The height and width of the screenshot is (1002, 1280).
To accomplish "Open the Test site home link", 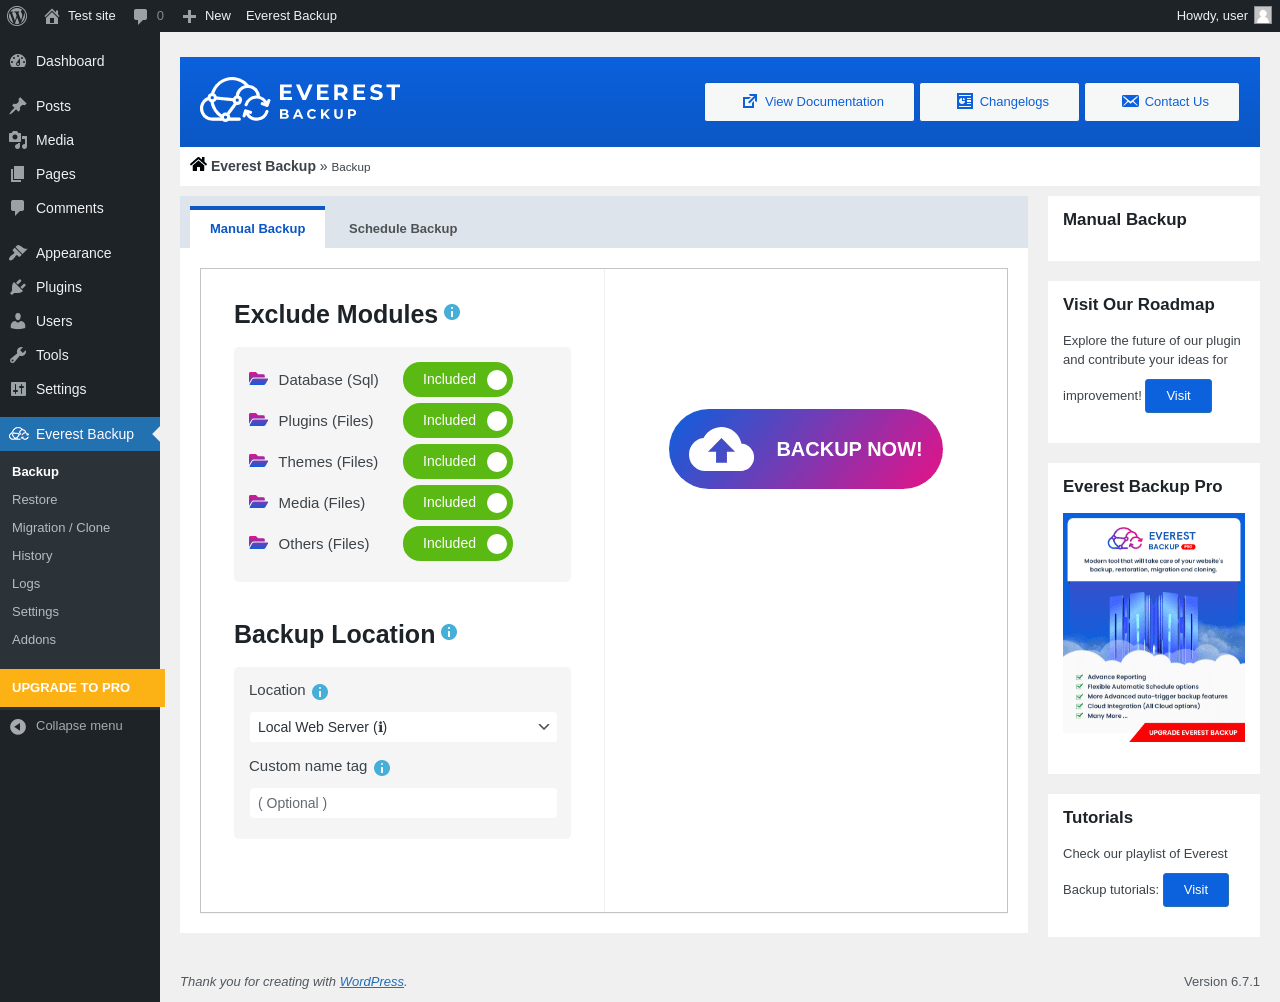I will (x=80, y=16).
